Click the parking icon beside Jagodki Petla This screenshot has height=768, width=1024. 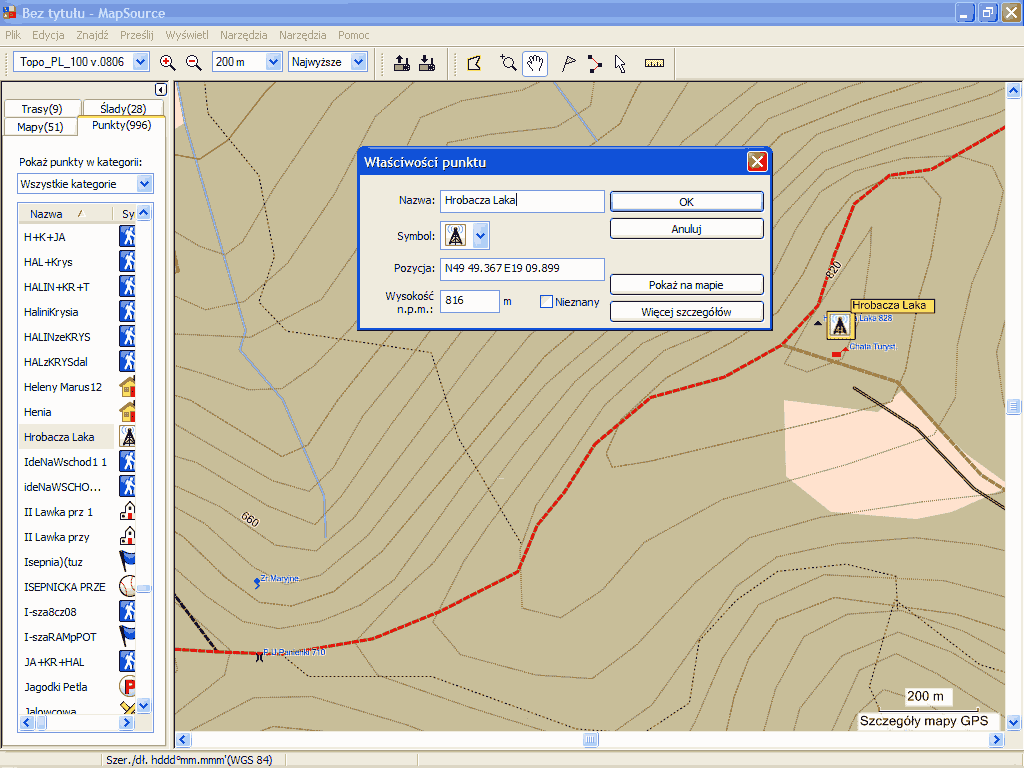(127, 686)
